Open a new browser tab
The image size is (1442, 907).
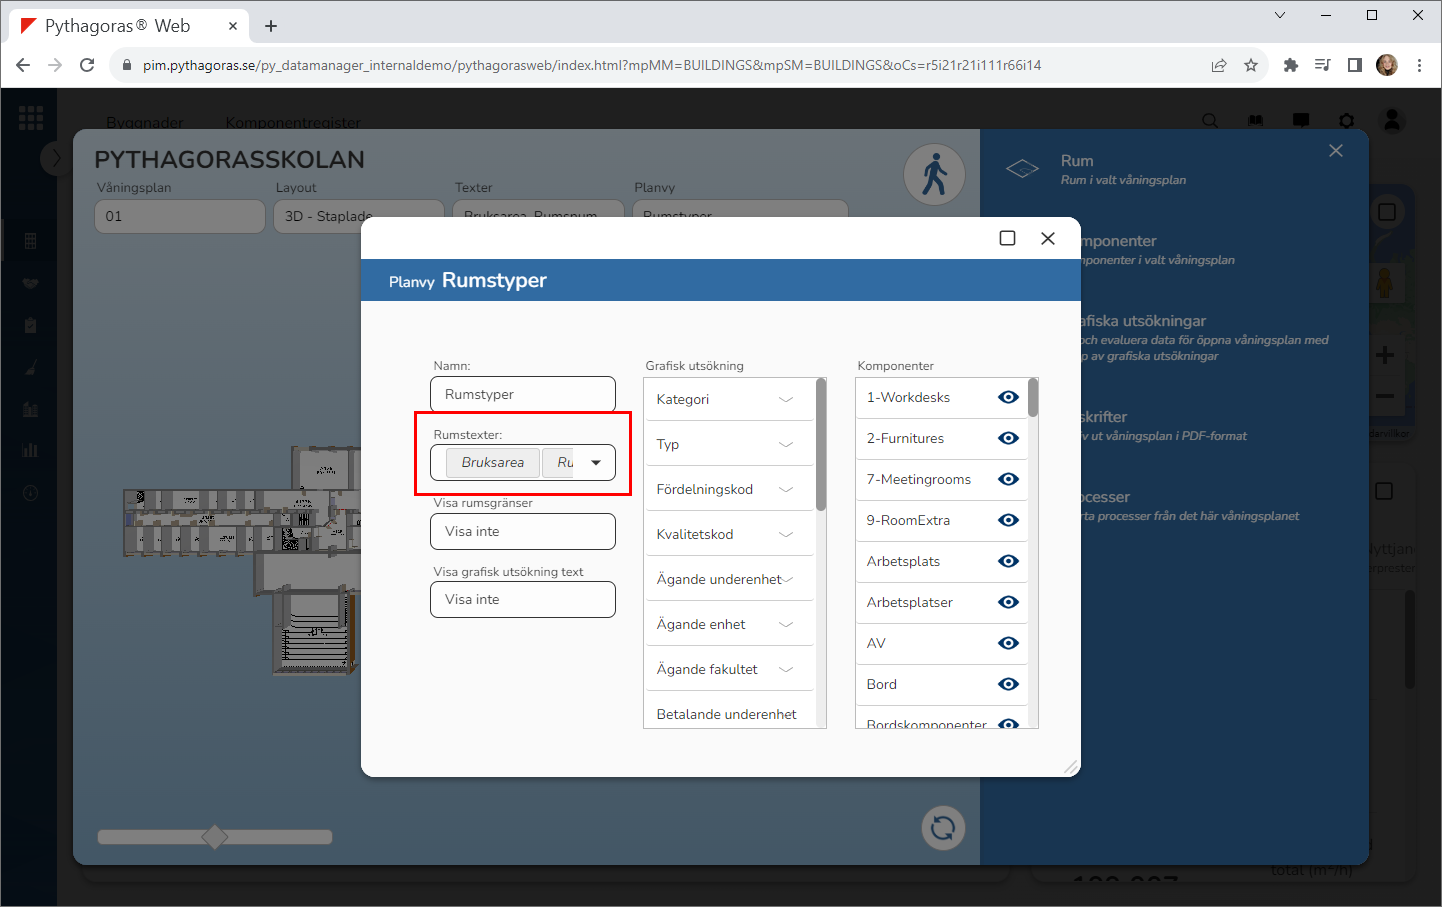271,26
